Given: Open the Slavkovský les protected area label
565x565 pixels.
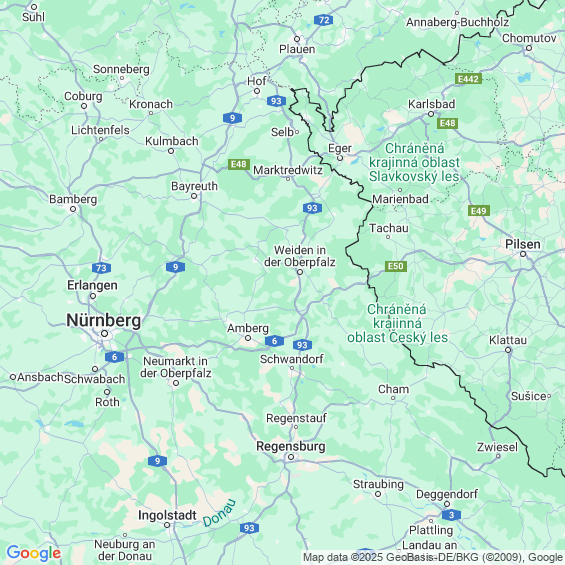Looking at the screenshot, I should tap(414, 163).
